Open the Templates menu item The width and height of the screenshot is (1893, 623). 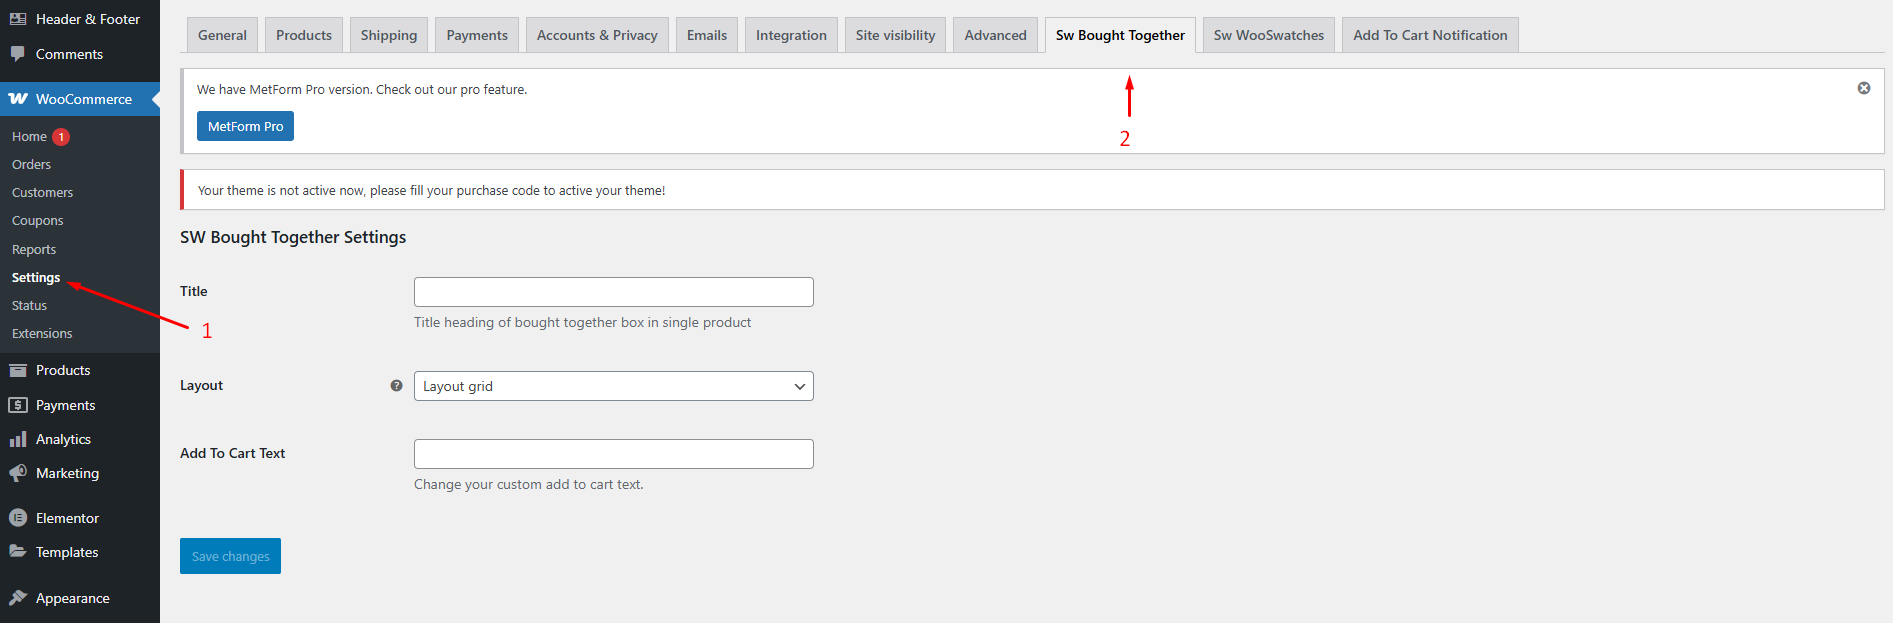(67, 552)
